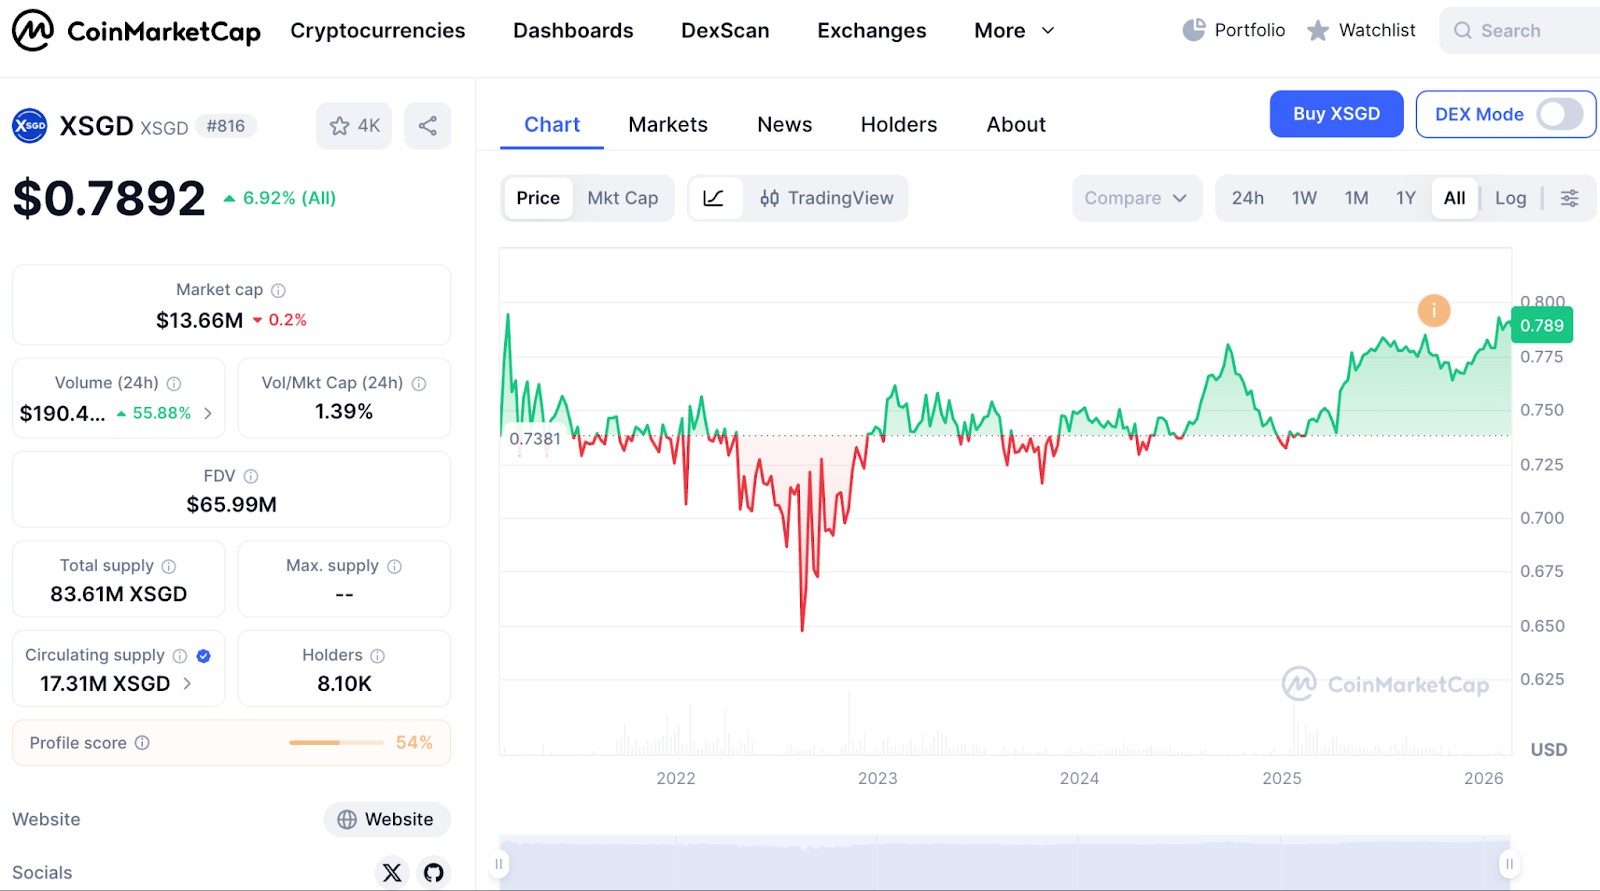Show Holders info icon
This screenshot has width=1600, height=891.
[x=378, y=656]
